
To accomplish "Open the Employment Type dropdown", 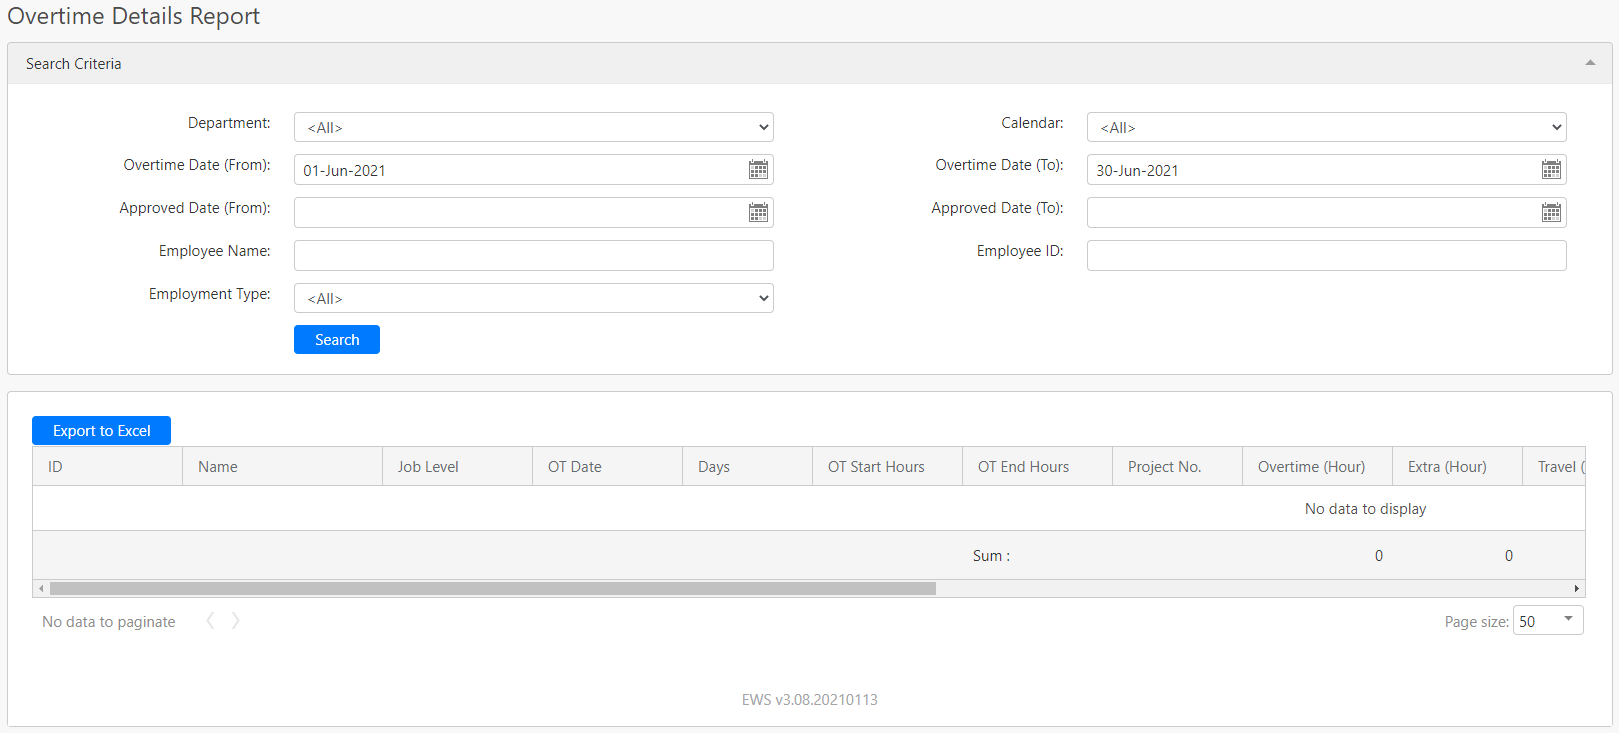I will pos(534,298).
